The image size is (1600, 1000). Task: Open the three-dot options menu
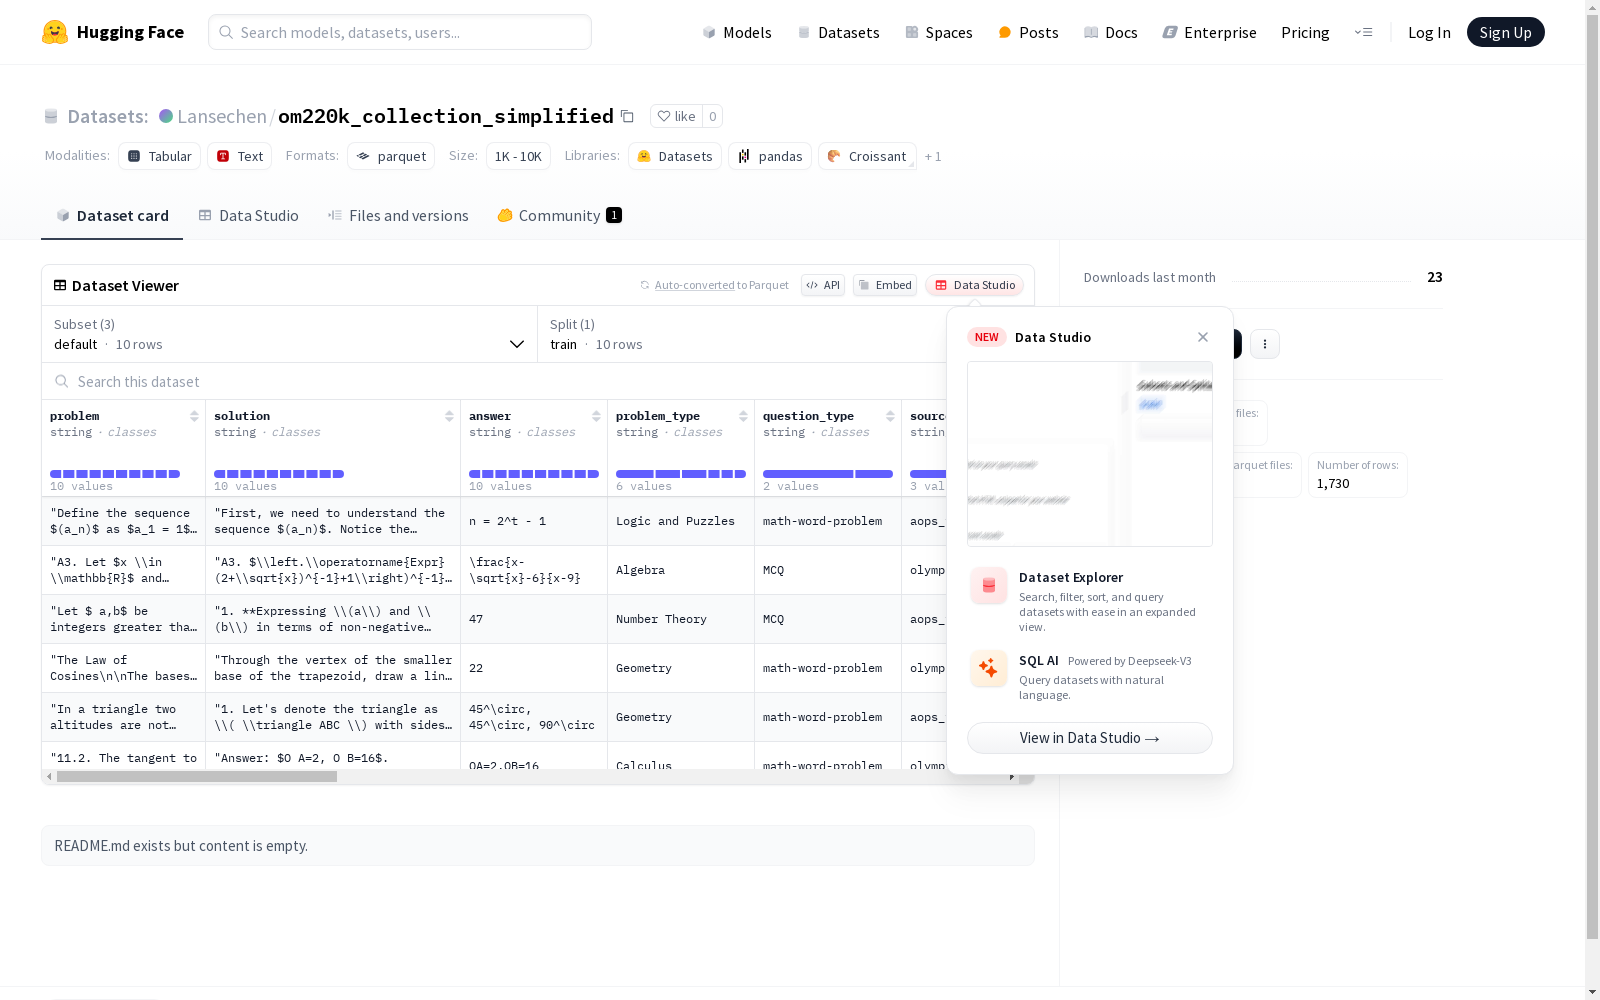coord(1265,344)
